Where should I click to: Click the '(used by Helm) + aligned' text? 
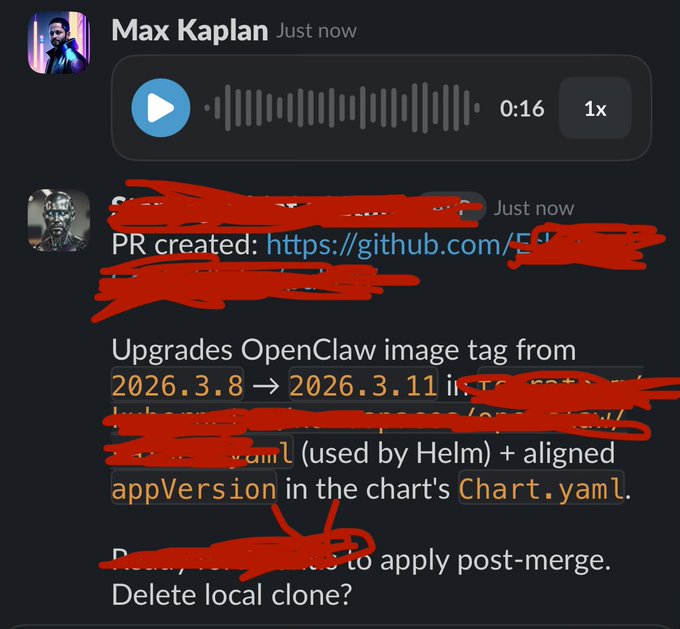coord(458,454)
